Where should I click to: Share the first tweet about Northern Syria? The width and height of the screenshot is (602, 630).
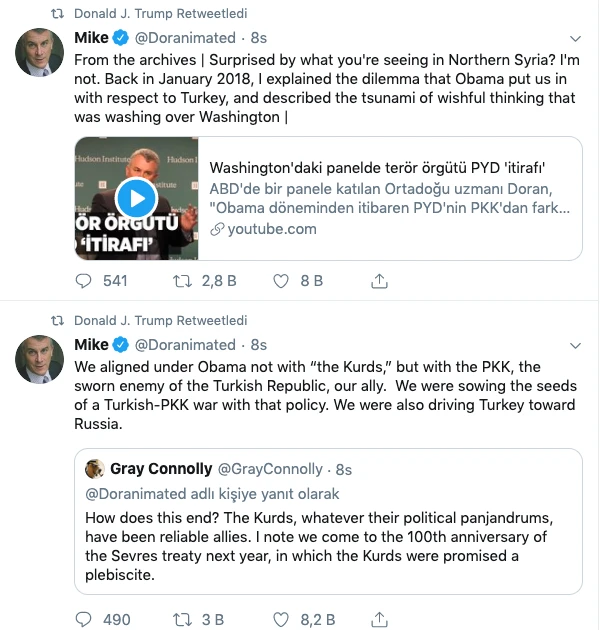click(x=380, y=281)
